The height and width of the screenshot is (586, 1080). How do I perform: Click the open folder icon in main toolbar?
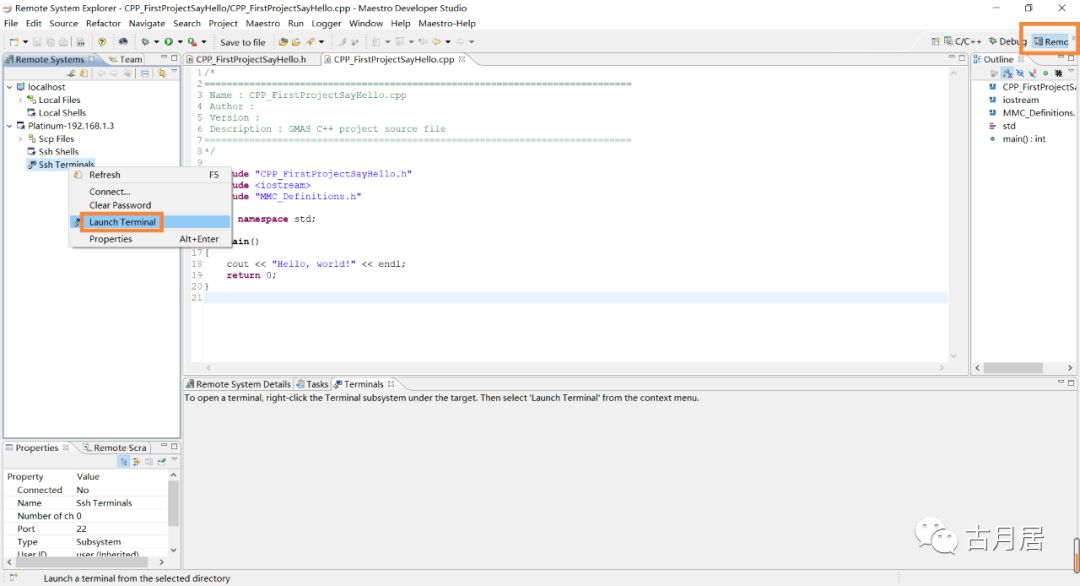click(296, 42)
